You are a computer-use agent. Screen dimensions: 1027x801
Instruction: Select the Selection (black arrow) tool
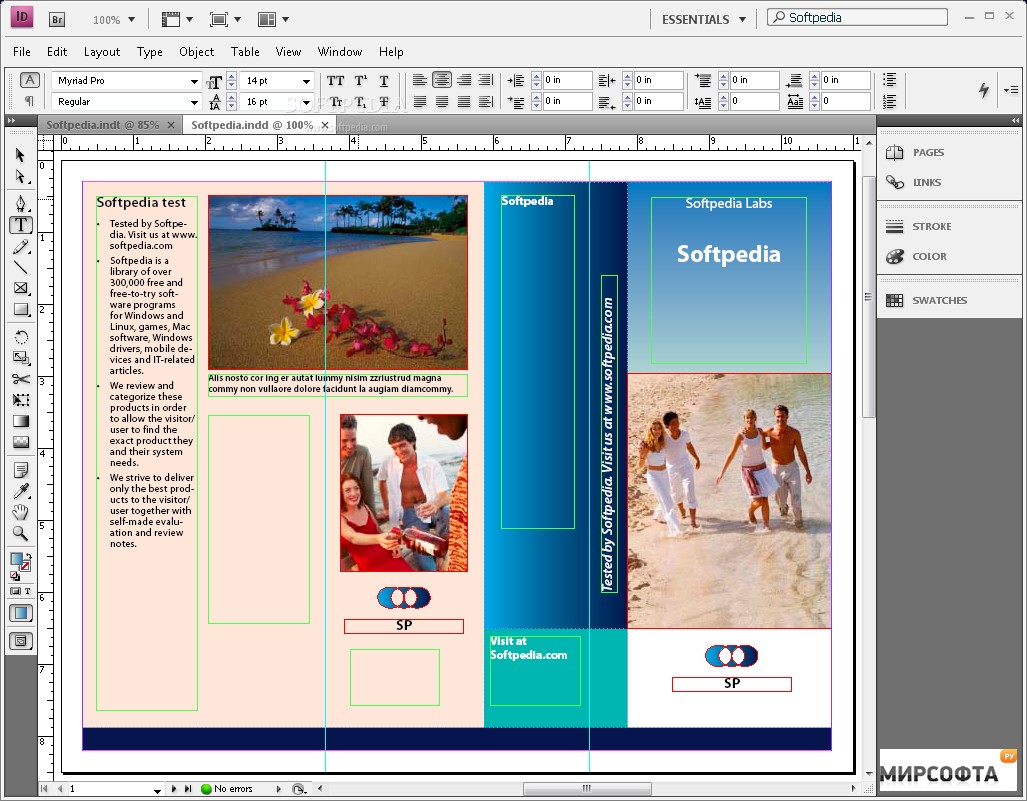click(20, 155)
